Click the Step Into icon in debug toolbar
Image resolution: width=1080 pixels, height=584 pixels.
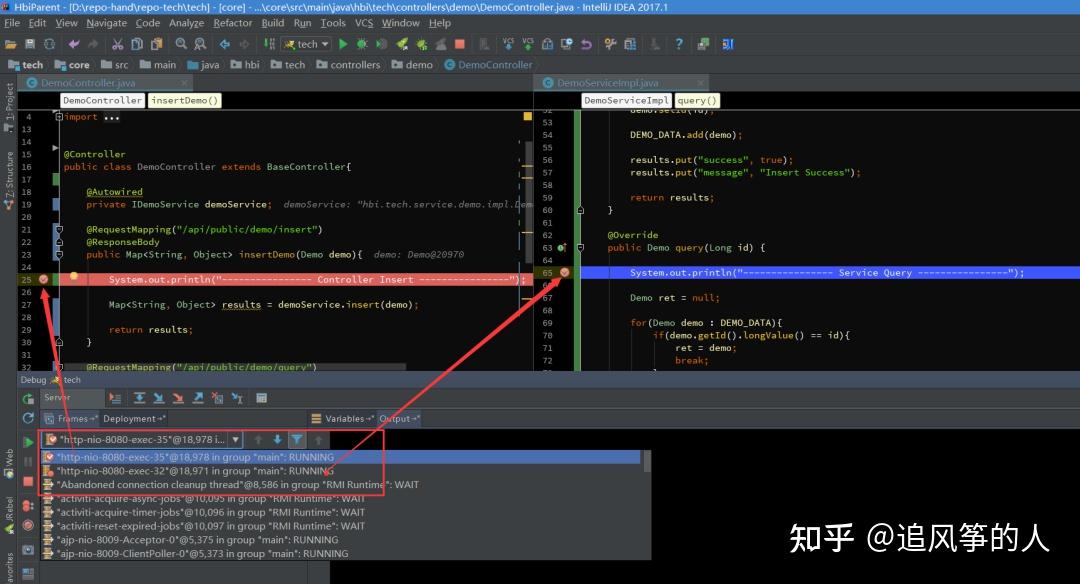158,398
